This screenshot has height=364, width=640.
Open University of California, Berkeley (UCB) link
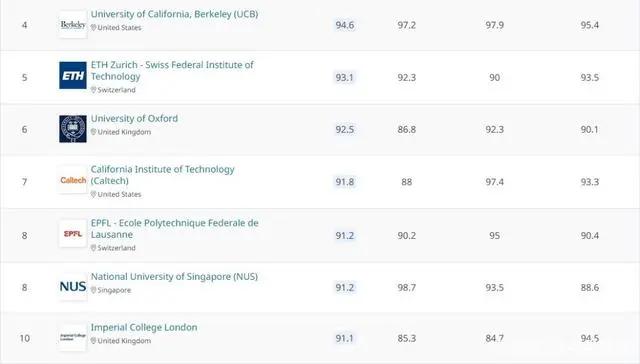[174, 14]
